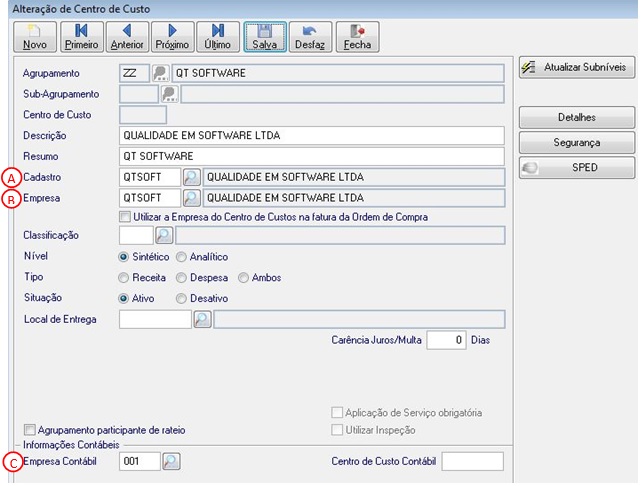The width and height of the screenshot is (641, 486).
Task: Undo changes with Desfaz
Action: point(310,37)
